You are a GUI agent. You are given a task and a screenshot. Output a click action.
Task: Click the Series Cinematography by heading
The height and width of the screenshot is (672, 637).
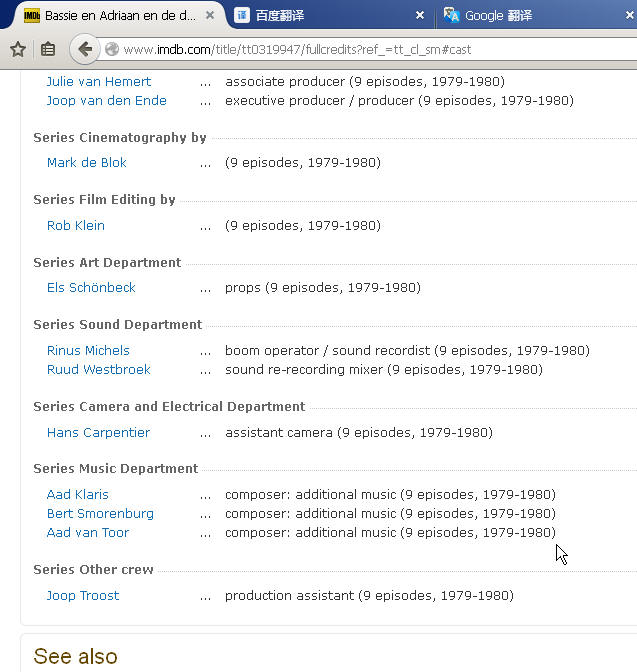[x=120, y=138]
